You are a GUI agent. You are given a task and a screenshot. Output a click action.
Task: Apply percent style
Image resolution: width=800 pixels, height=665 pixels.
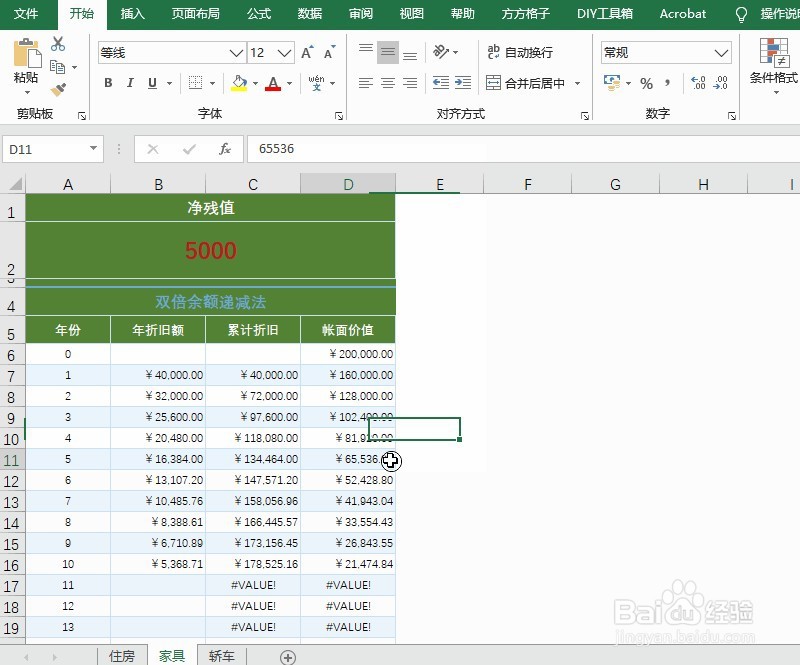click(x=646, y=83)
